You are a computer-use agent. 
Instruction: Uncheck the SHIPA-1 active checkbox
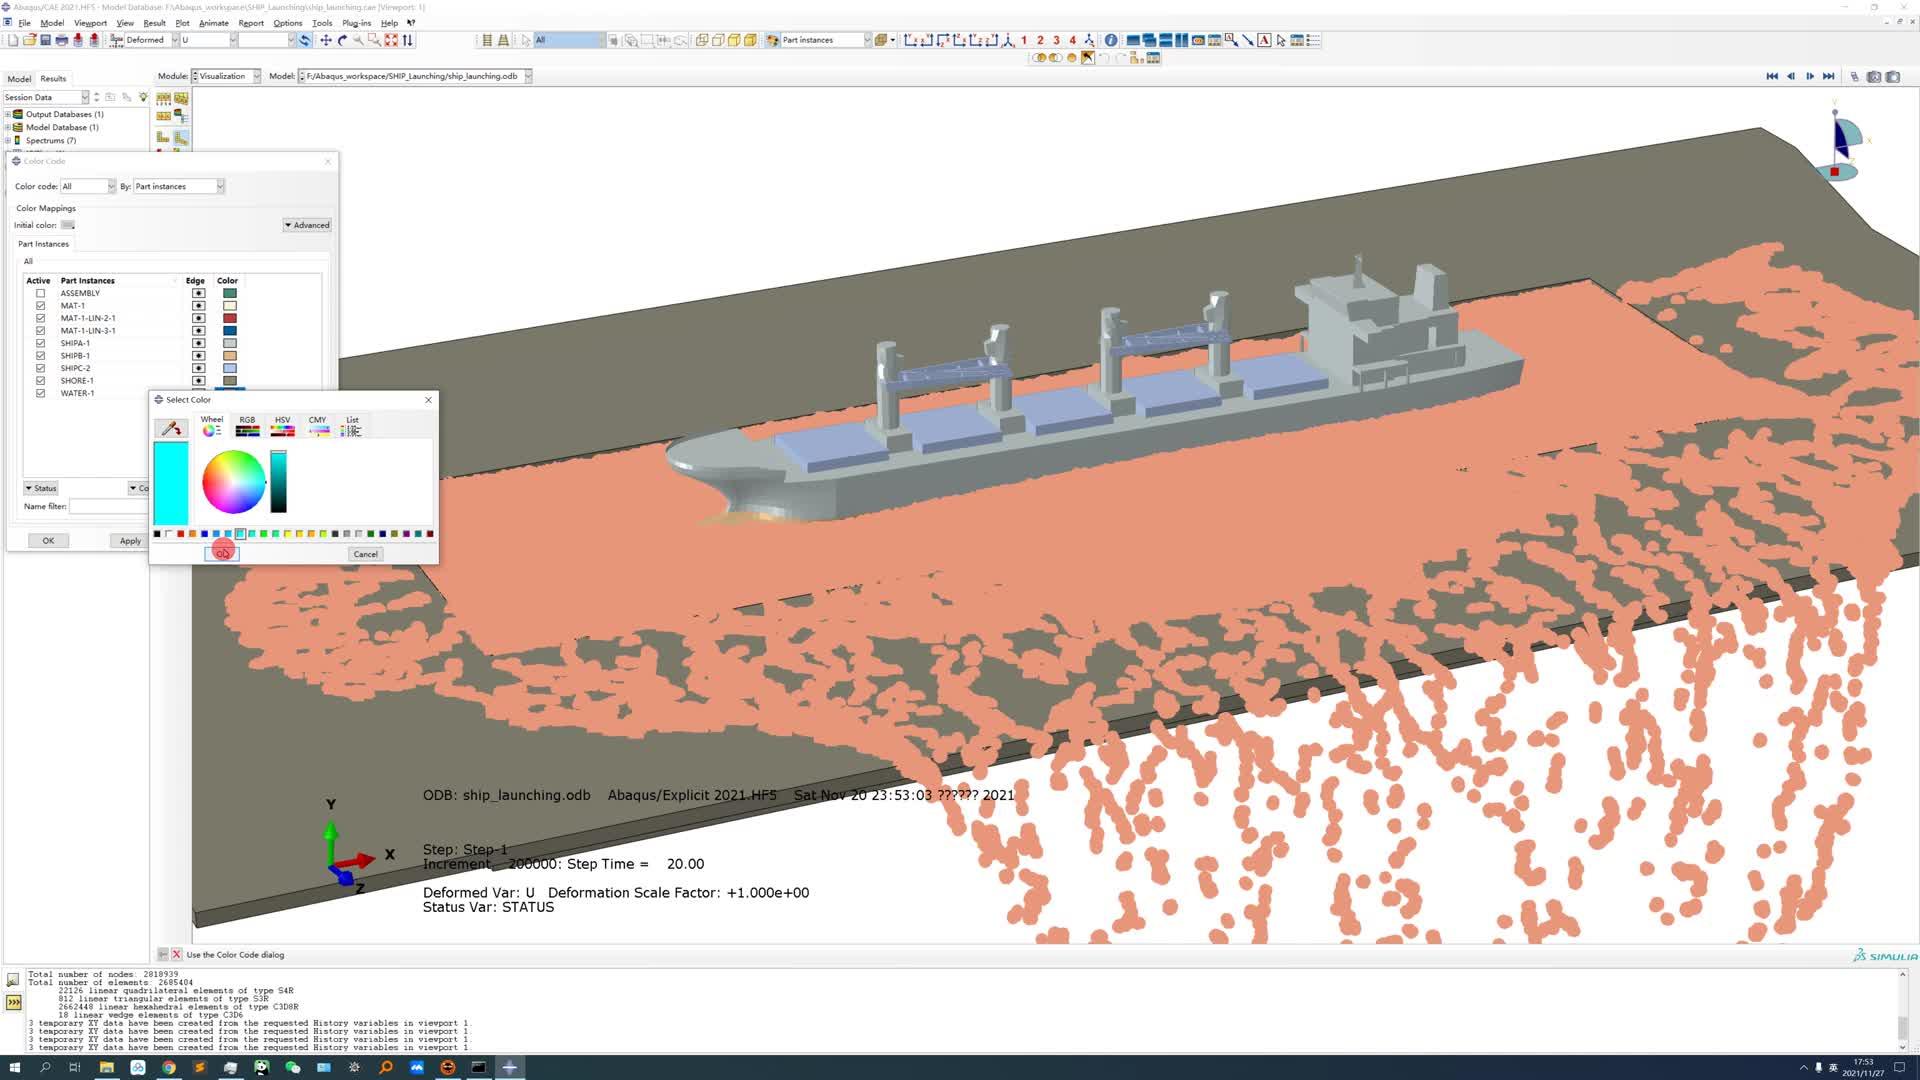[x=41, y=343]
